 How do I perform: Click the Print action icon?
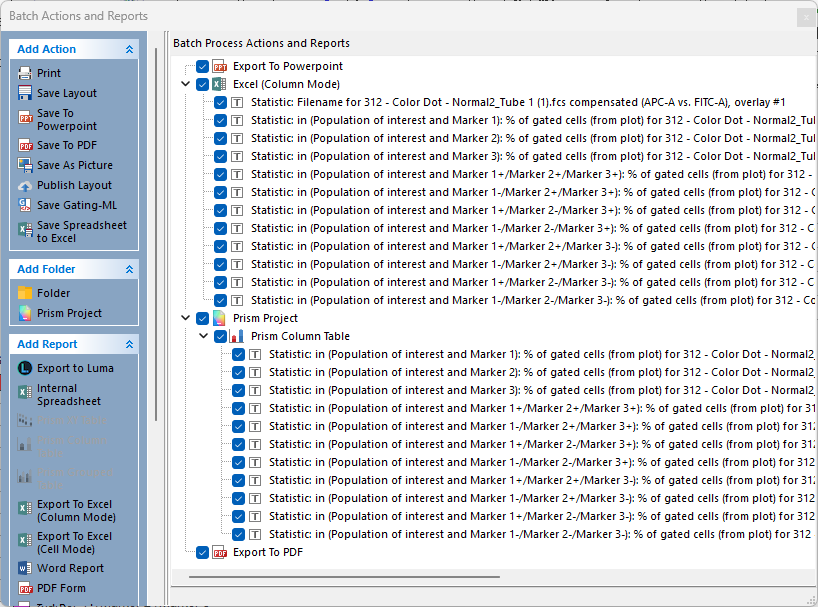(x=25, y=73)
